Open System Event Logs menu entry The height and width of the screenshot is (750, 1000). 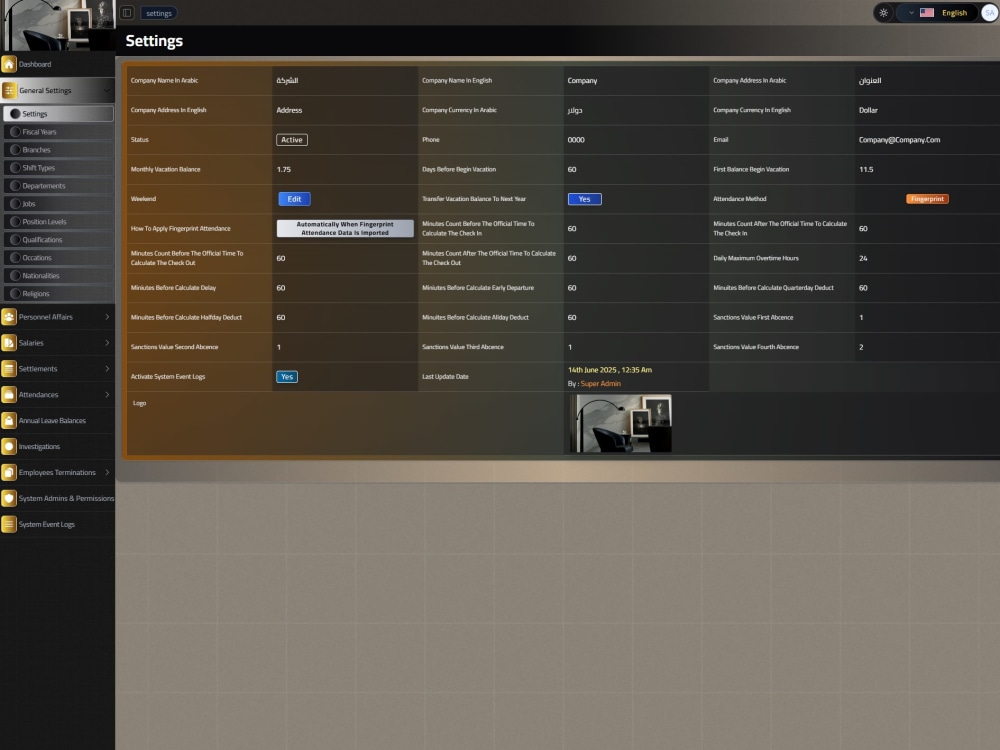(x=57, y=524)
